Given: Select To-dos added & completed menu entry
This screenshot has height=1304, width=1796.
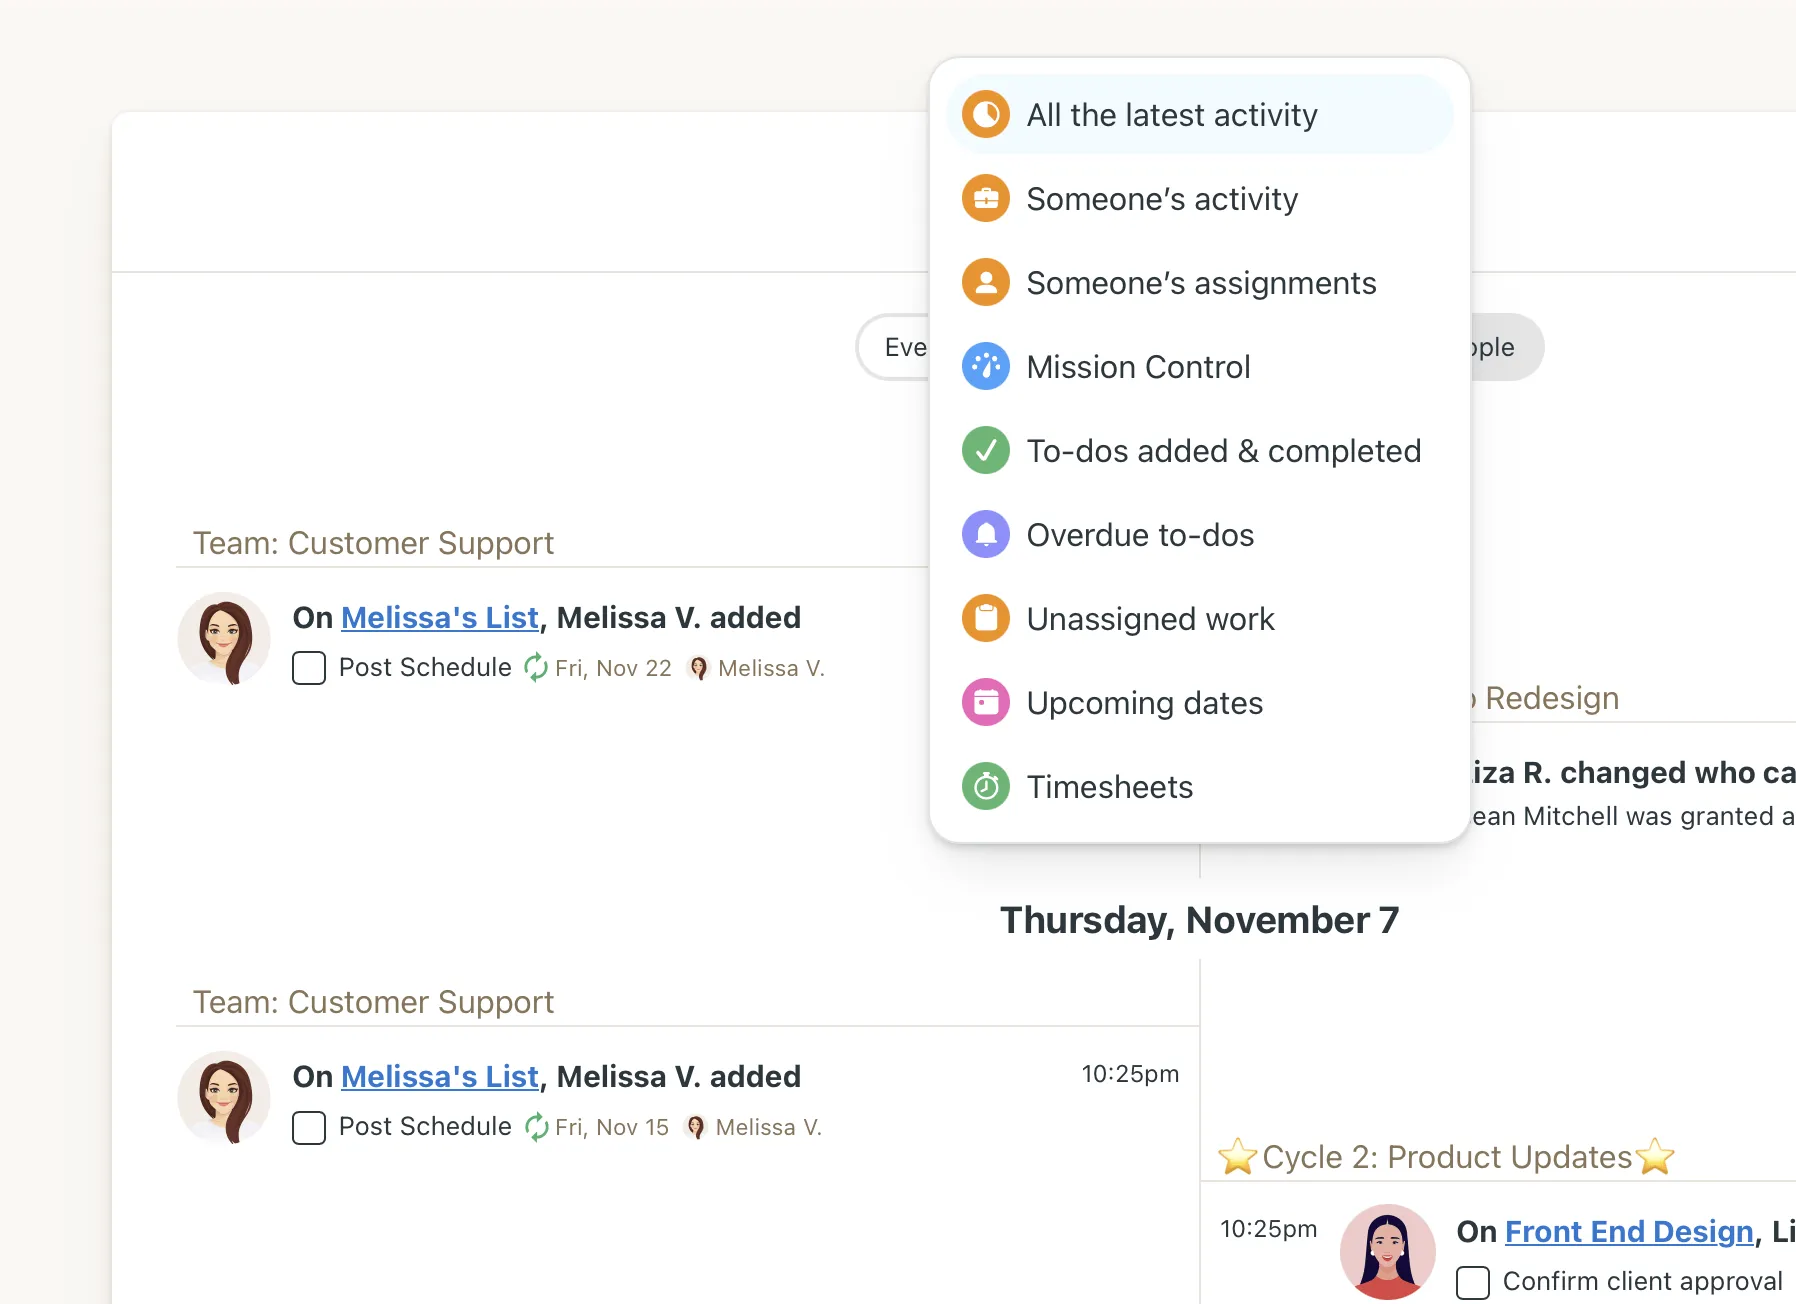Looking at the screenshot, I should pos(1224,450).
